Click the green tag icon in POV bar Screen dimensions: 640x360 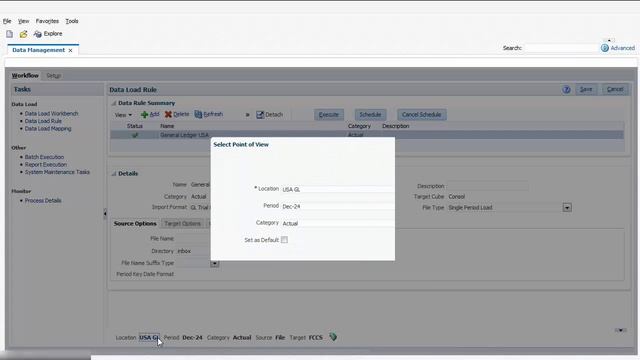tap(333, 337)
